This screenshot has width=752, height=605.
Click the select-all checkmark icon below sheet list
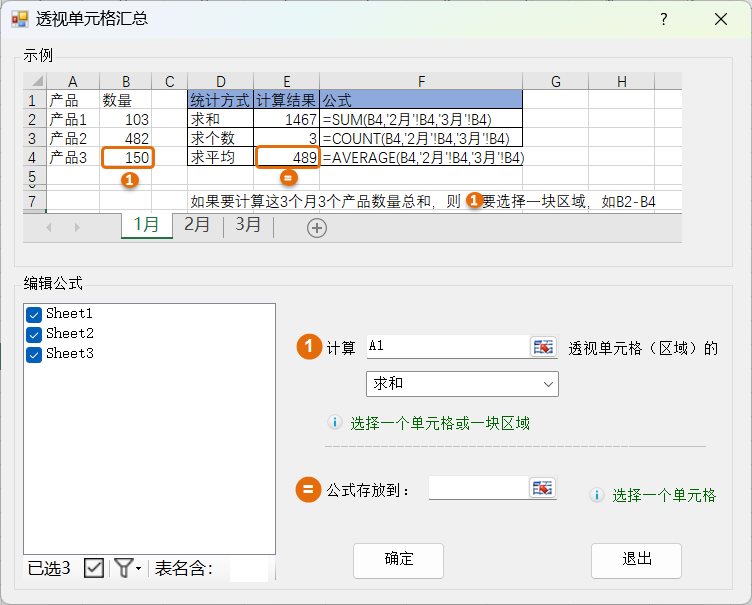click(94, 568)
